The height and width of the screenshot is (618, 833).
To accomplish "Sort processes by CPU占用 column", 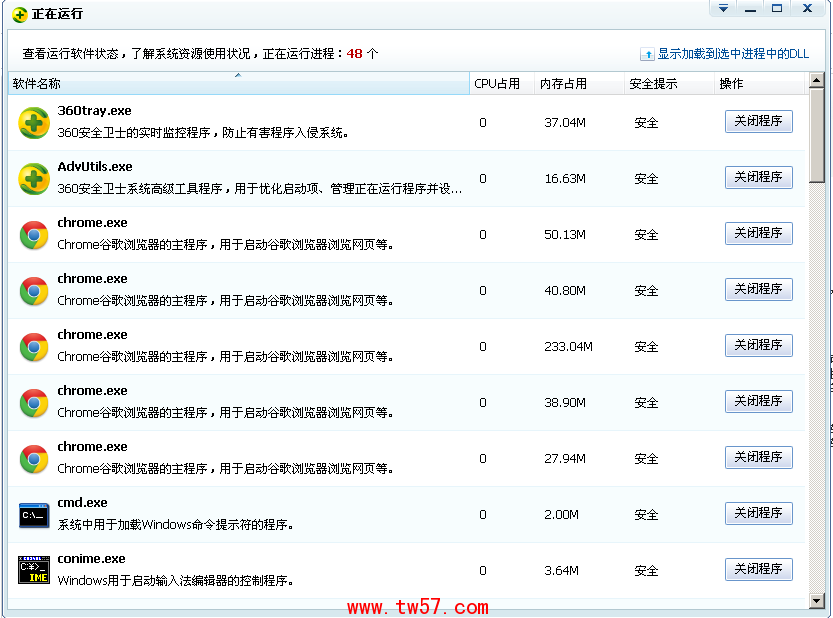I will 497,84.
